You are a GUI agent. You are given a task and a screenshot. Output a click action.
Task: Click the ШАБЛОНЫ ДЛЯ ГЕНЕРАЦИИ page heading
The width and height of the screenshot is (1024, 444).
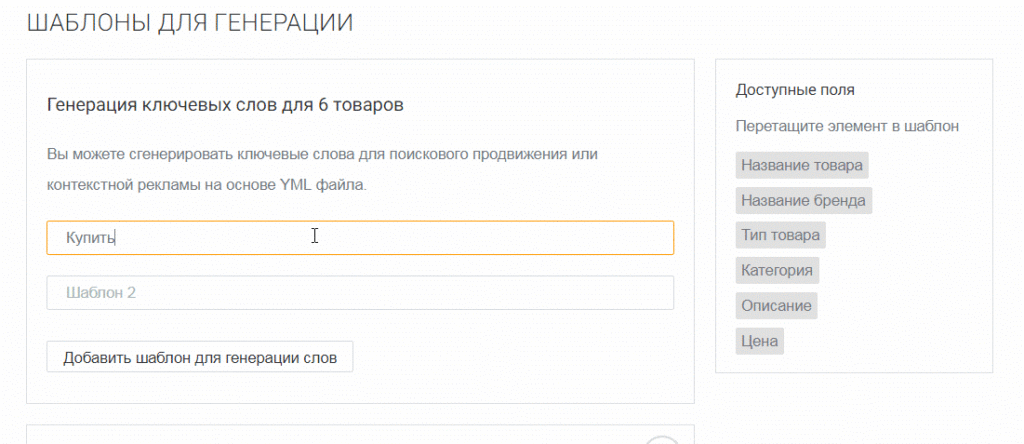(x=189, y=23)
